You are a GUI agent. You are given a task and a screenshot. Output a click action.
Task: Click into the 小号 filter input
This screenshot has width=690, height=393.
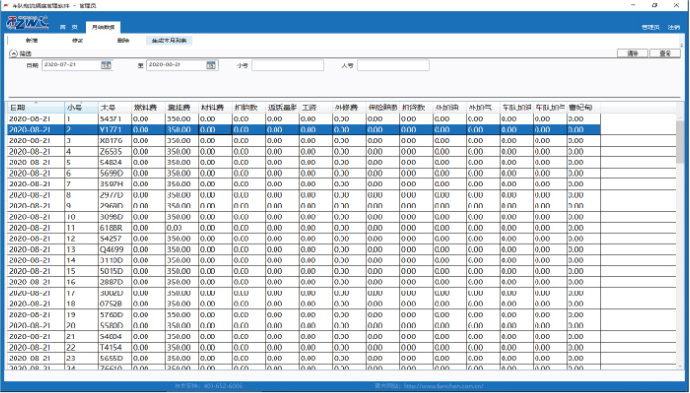click(x=288, y=65)
